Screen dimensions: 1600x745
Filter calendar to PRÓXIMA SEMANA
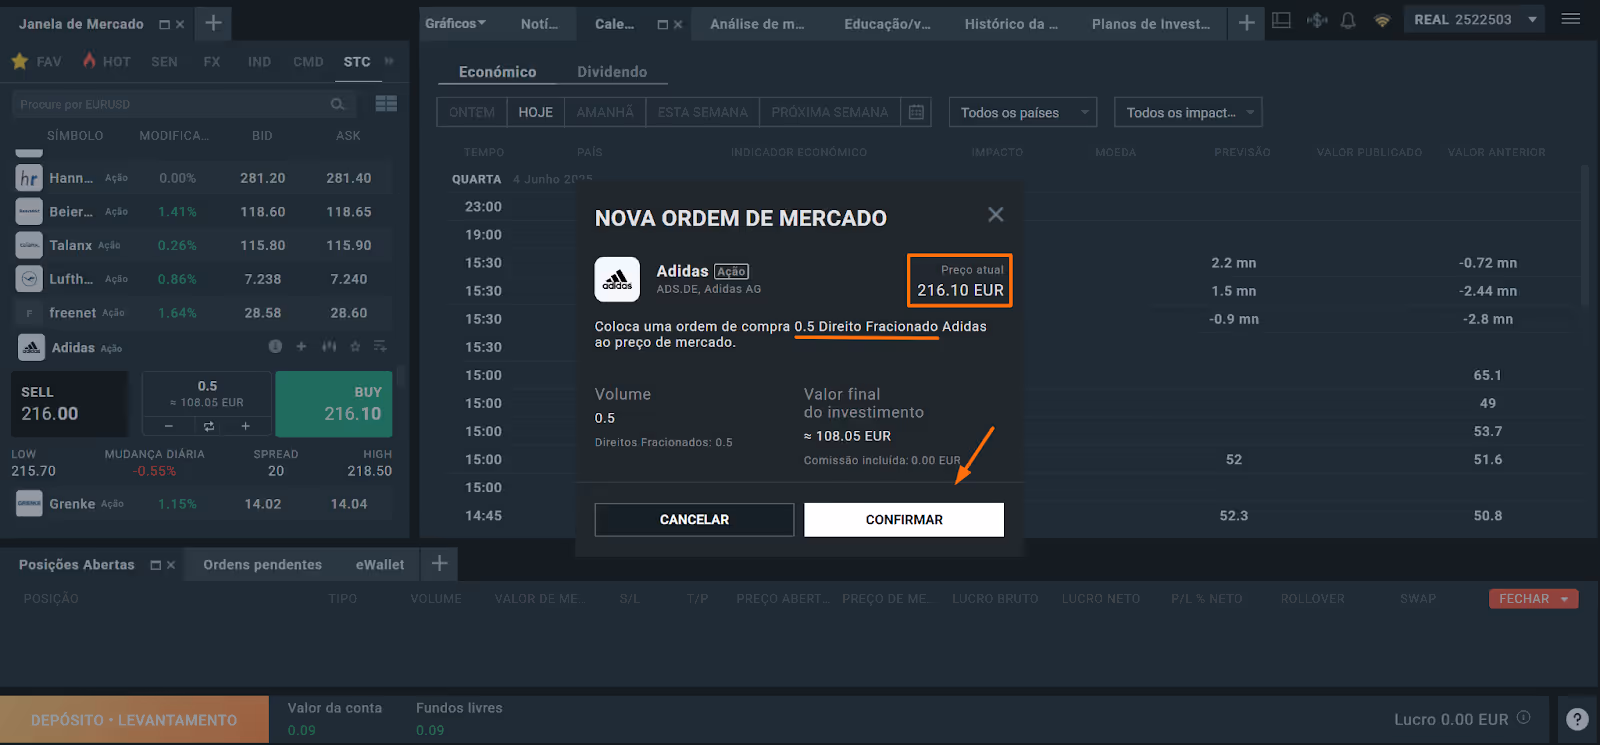pyautogui.click(x=830, y=112)
